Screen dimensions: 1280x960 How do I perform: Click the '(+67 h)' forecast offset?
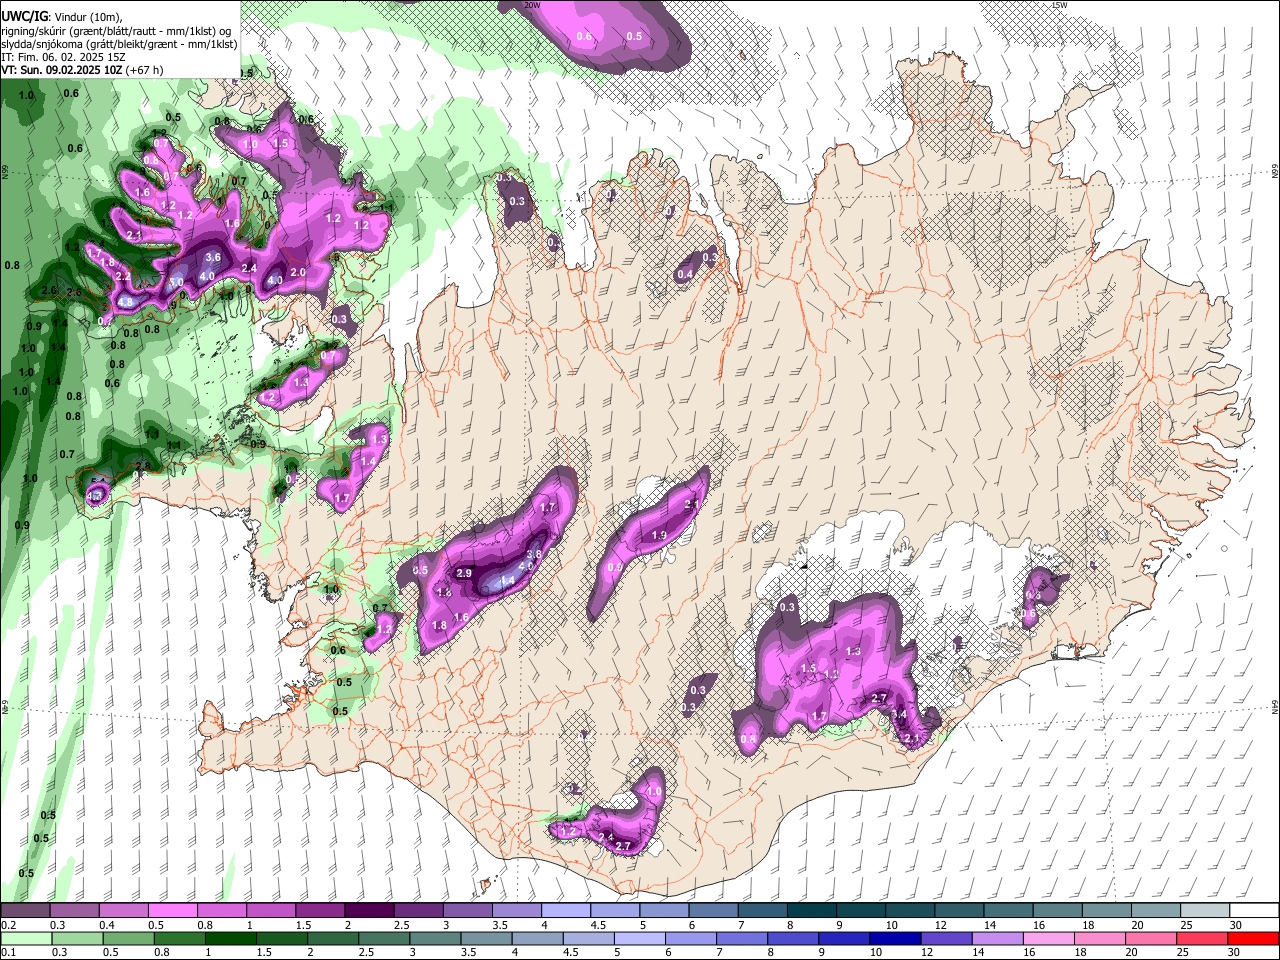[145, 70]
